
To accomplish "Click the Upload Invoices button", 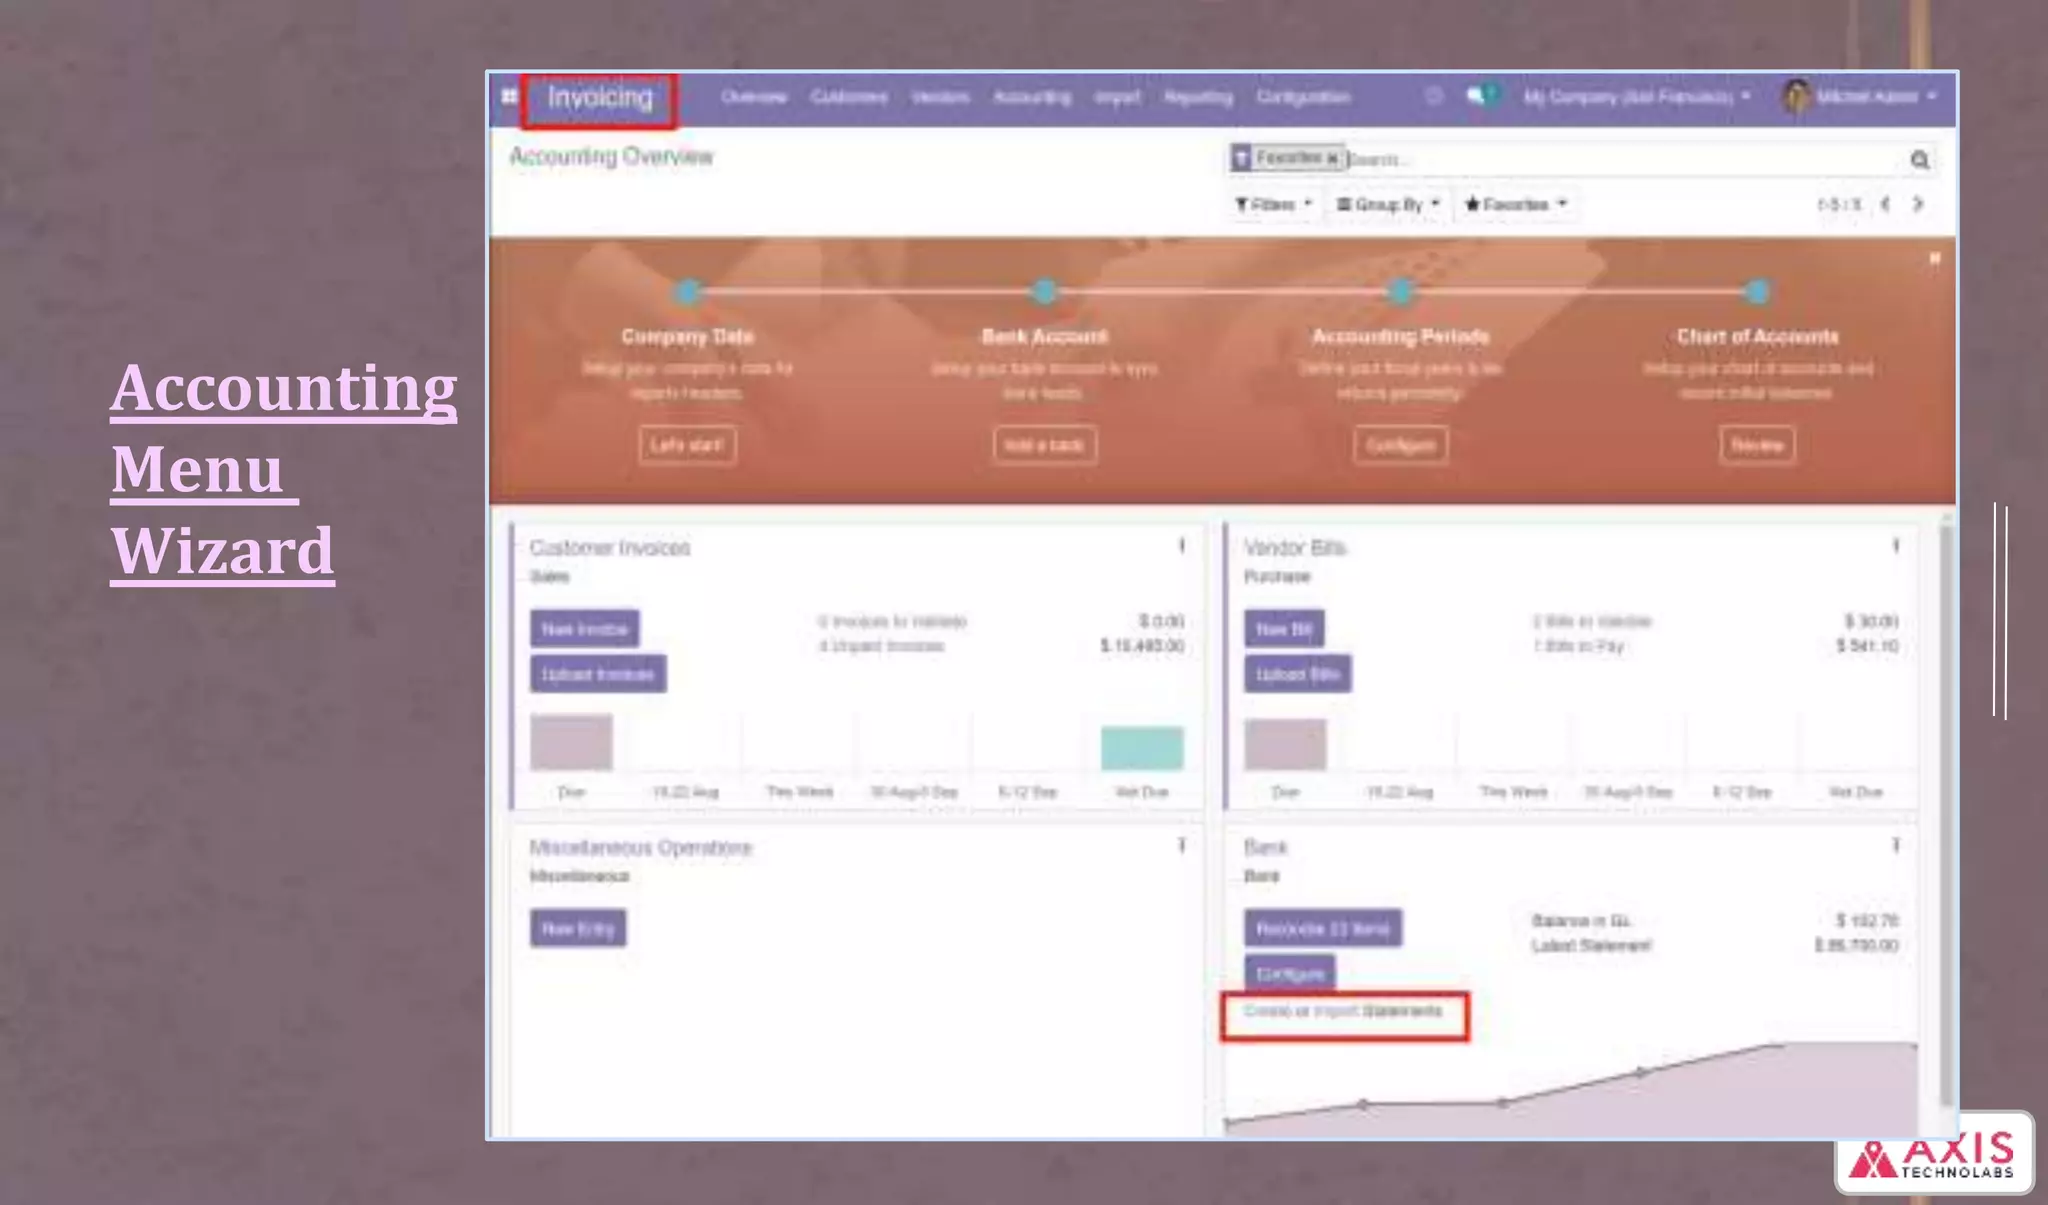I will tap(598, 674).
